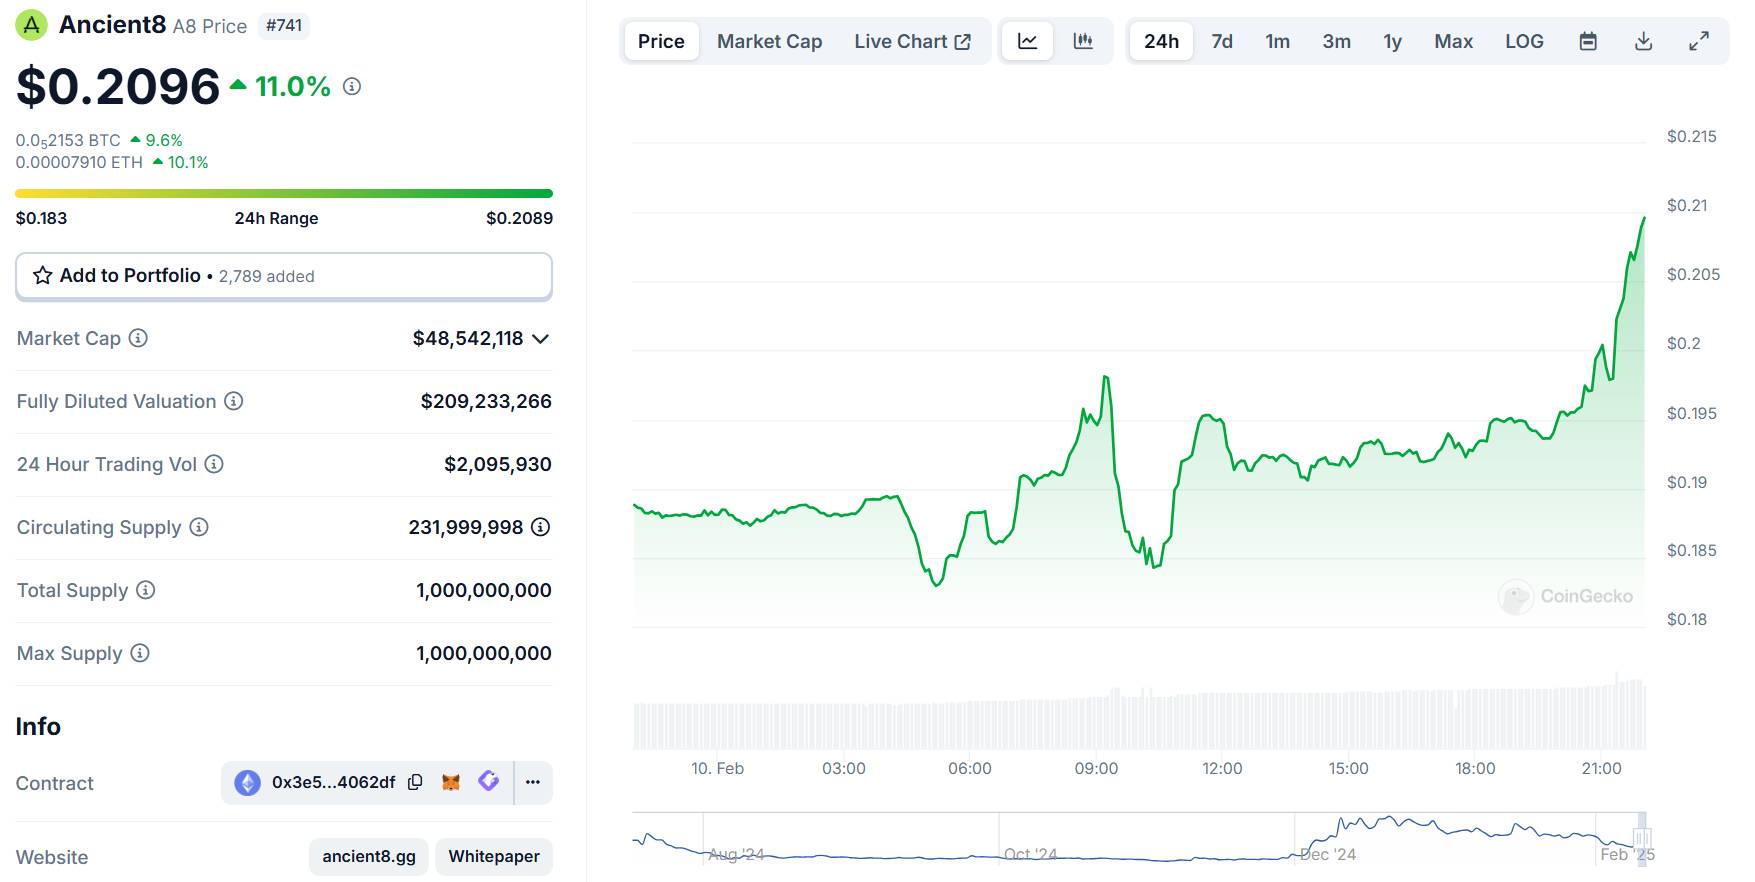Open the Fully Diluted Valuation info tooltip
The image size is (1755, 882).
point(234,401)
